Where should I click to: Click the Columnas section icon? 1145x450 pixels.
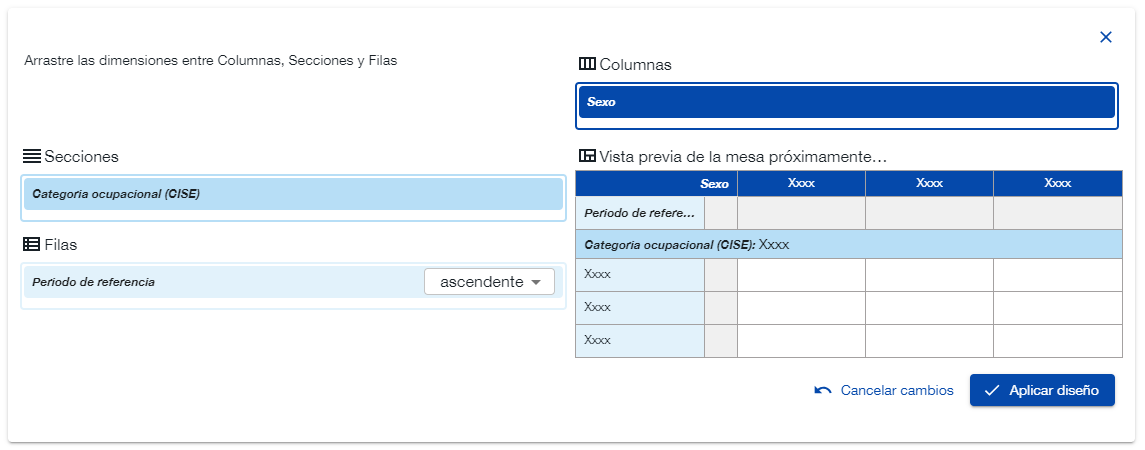(587, 64)
